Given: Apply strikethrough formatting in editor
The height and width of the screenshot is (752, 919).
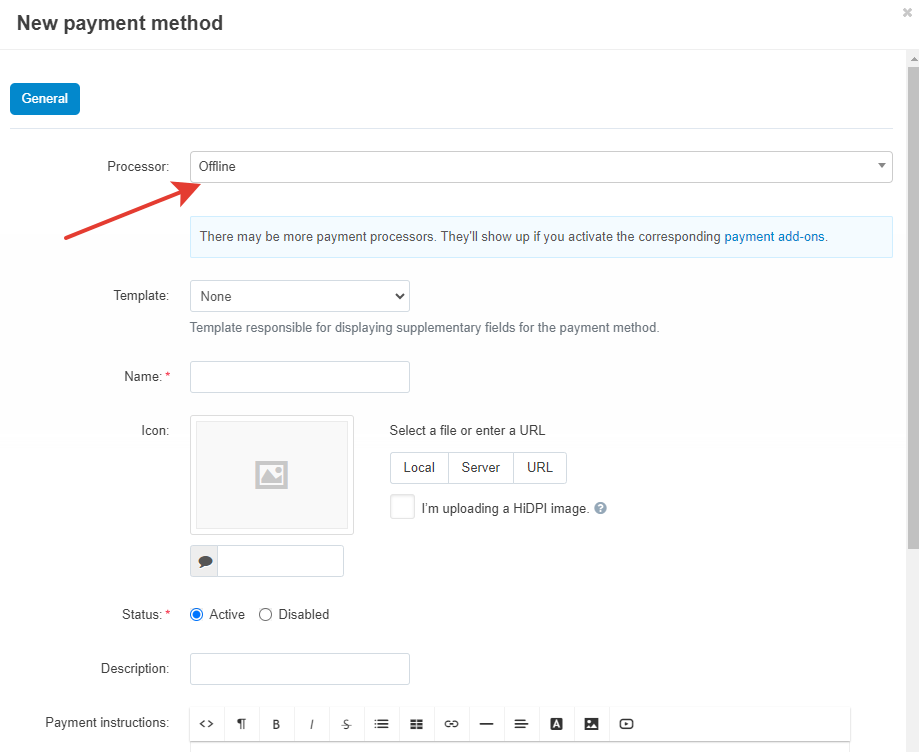Looking at the screenshot, I should (x=346, y=724).
